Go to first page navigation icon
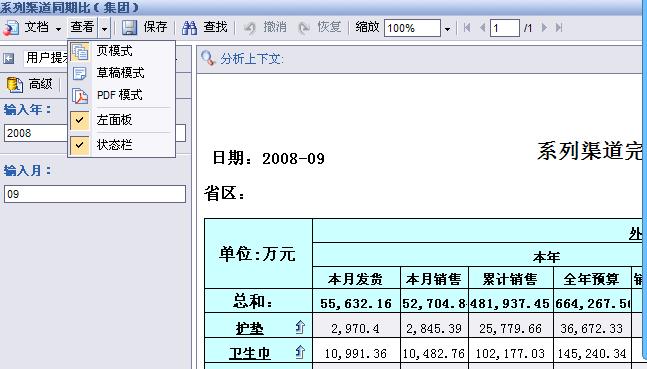647x369 pixels. pos(467,28)
